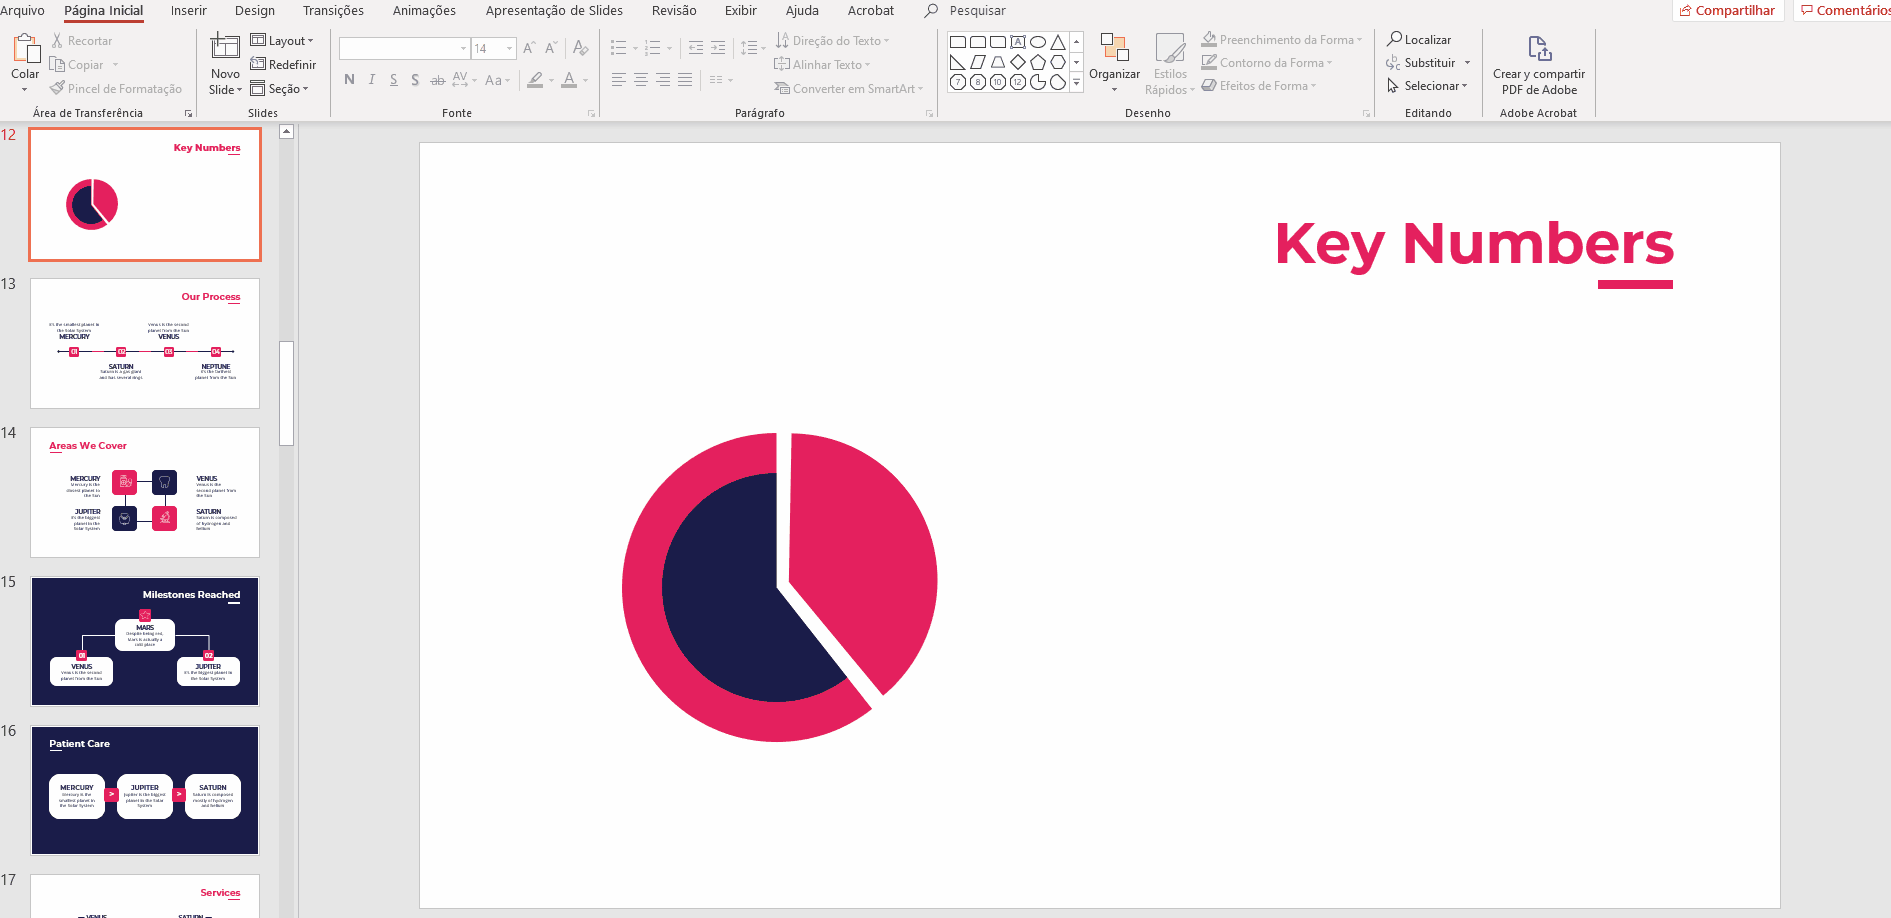This screenshot has width=1891, height=918.
Task: Switch to the Animações tab
Action: (x=424, y=11)
